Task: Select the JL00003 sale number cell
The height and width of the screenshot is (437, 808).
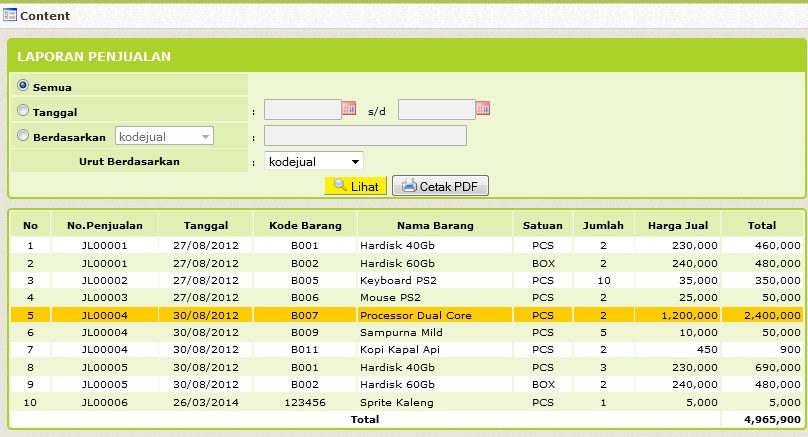Action: point(105,297)
